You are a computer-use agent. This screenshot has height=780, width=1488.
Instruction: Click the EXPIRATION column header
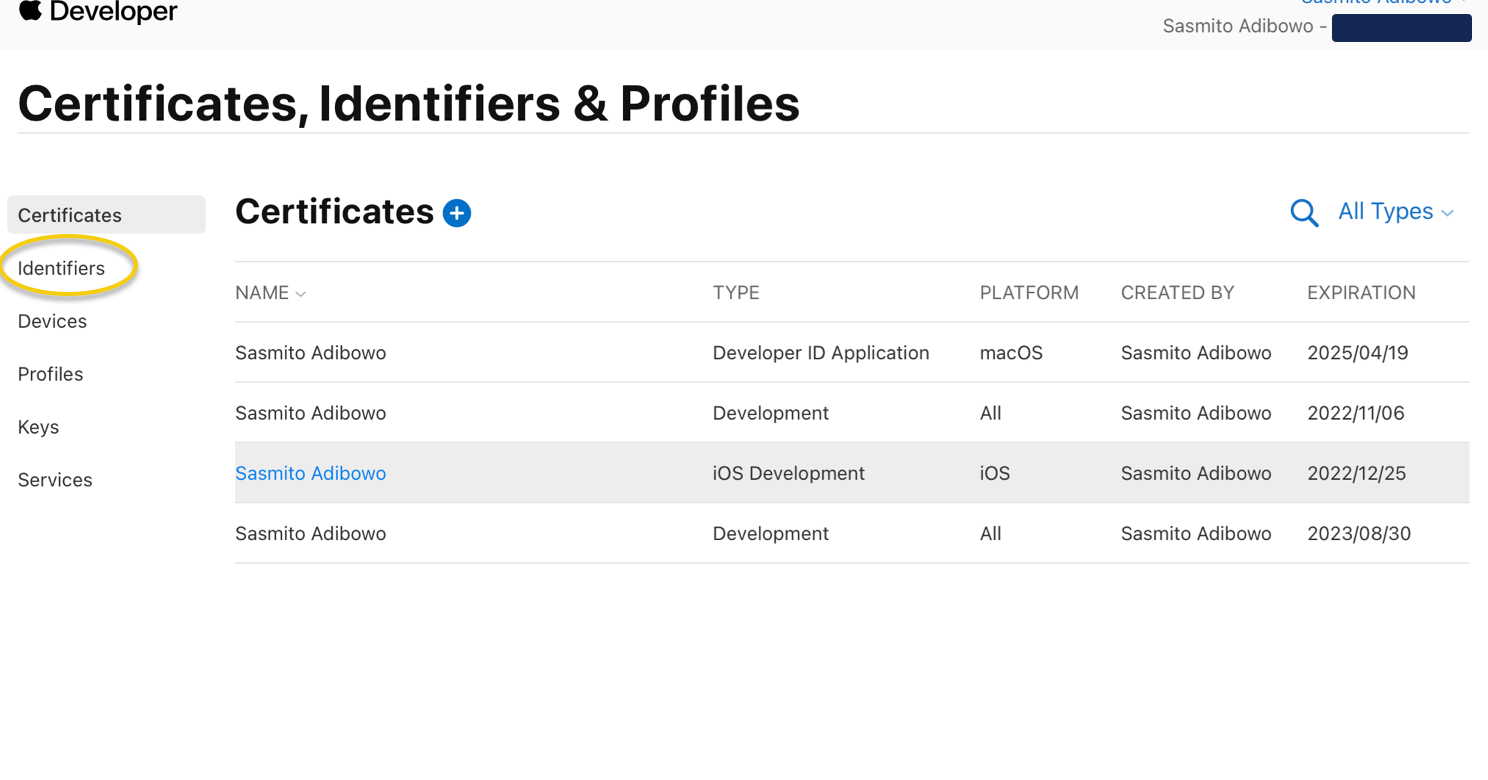1361,293
